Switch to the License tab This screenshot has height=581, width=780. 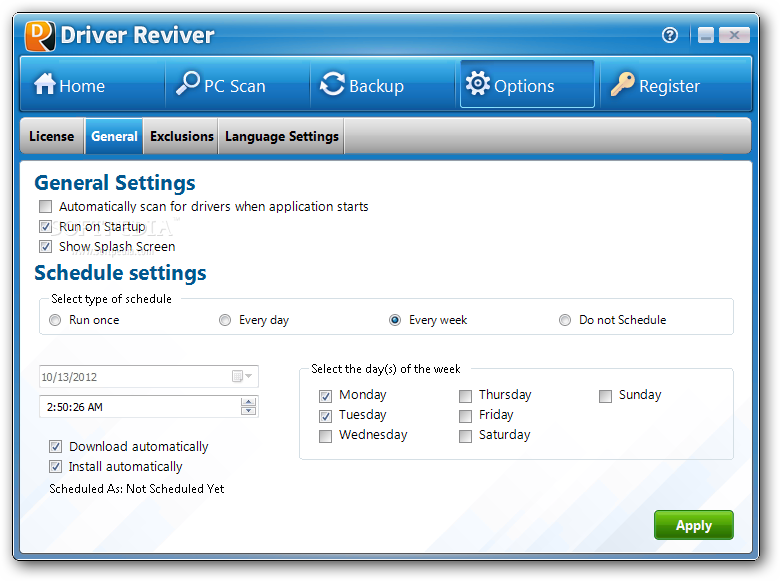click(52, 136)
